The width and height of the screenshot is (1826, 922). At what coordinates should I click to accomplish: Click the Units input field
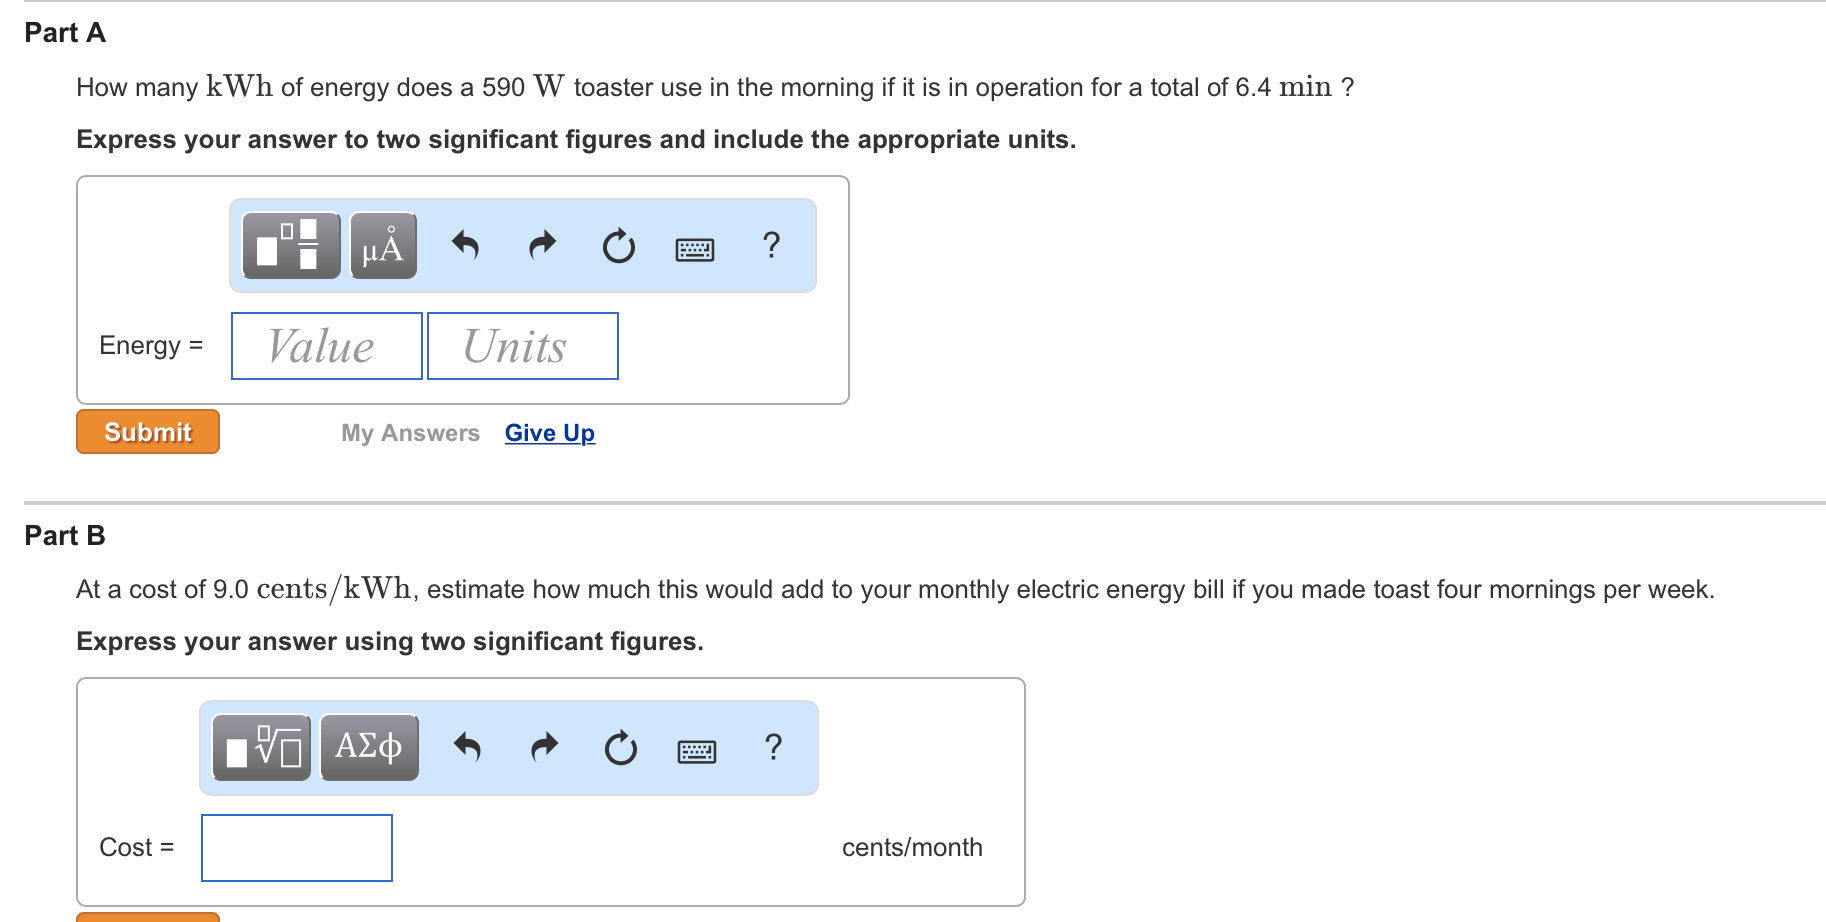point(521,346)
